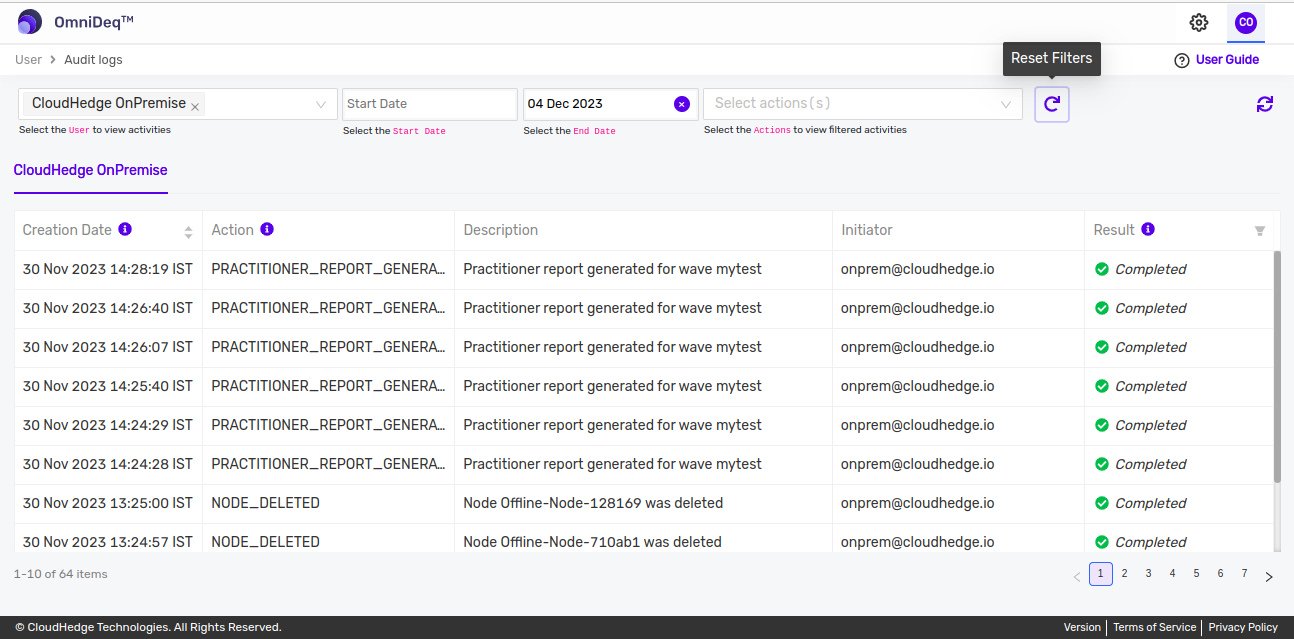Go to page 4
The image size is (1294, 639).
pyautogui.click(x=1173, y=574)
